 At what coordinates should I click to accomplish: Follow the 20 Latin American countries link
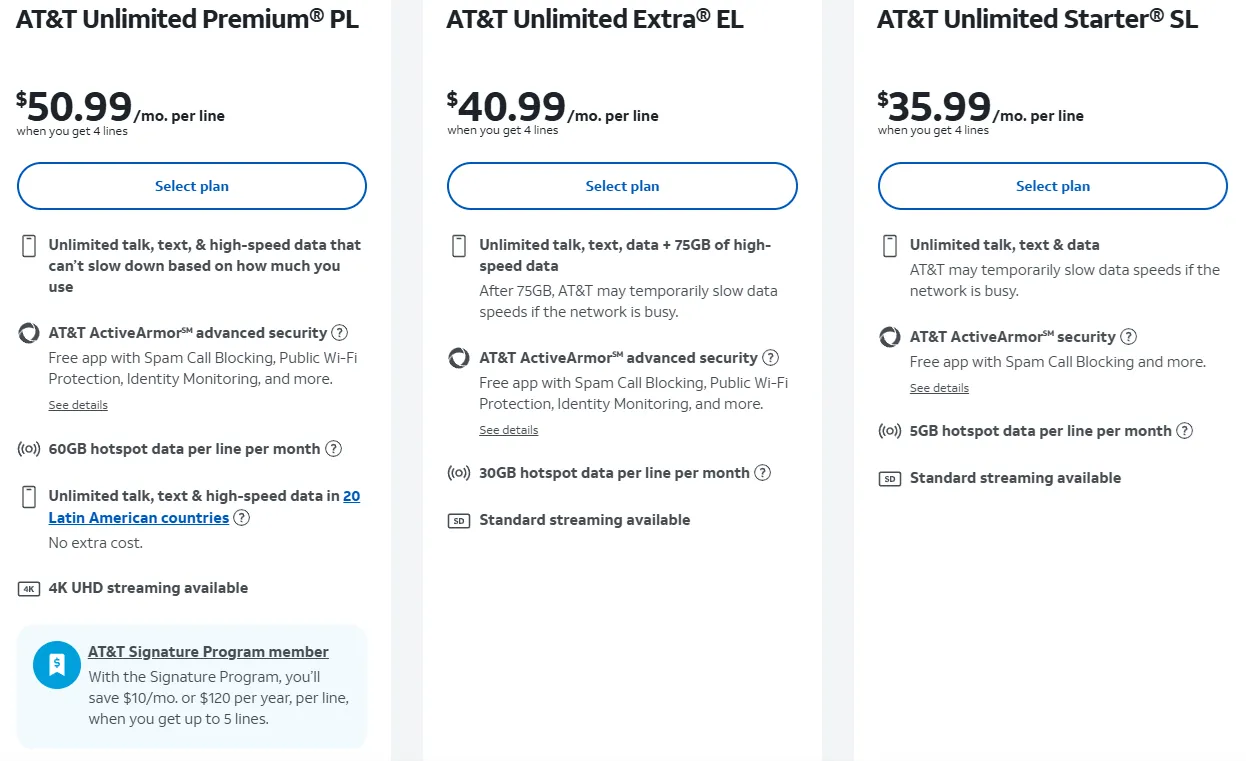tap(139, 518)
